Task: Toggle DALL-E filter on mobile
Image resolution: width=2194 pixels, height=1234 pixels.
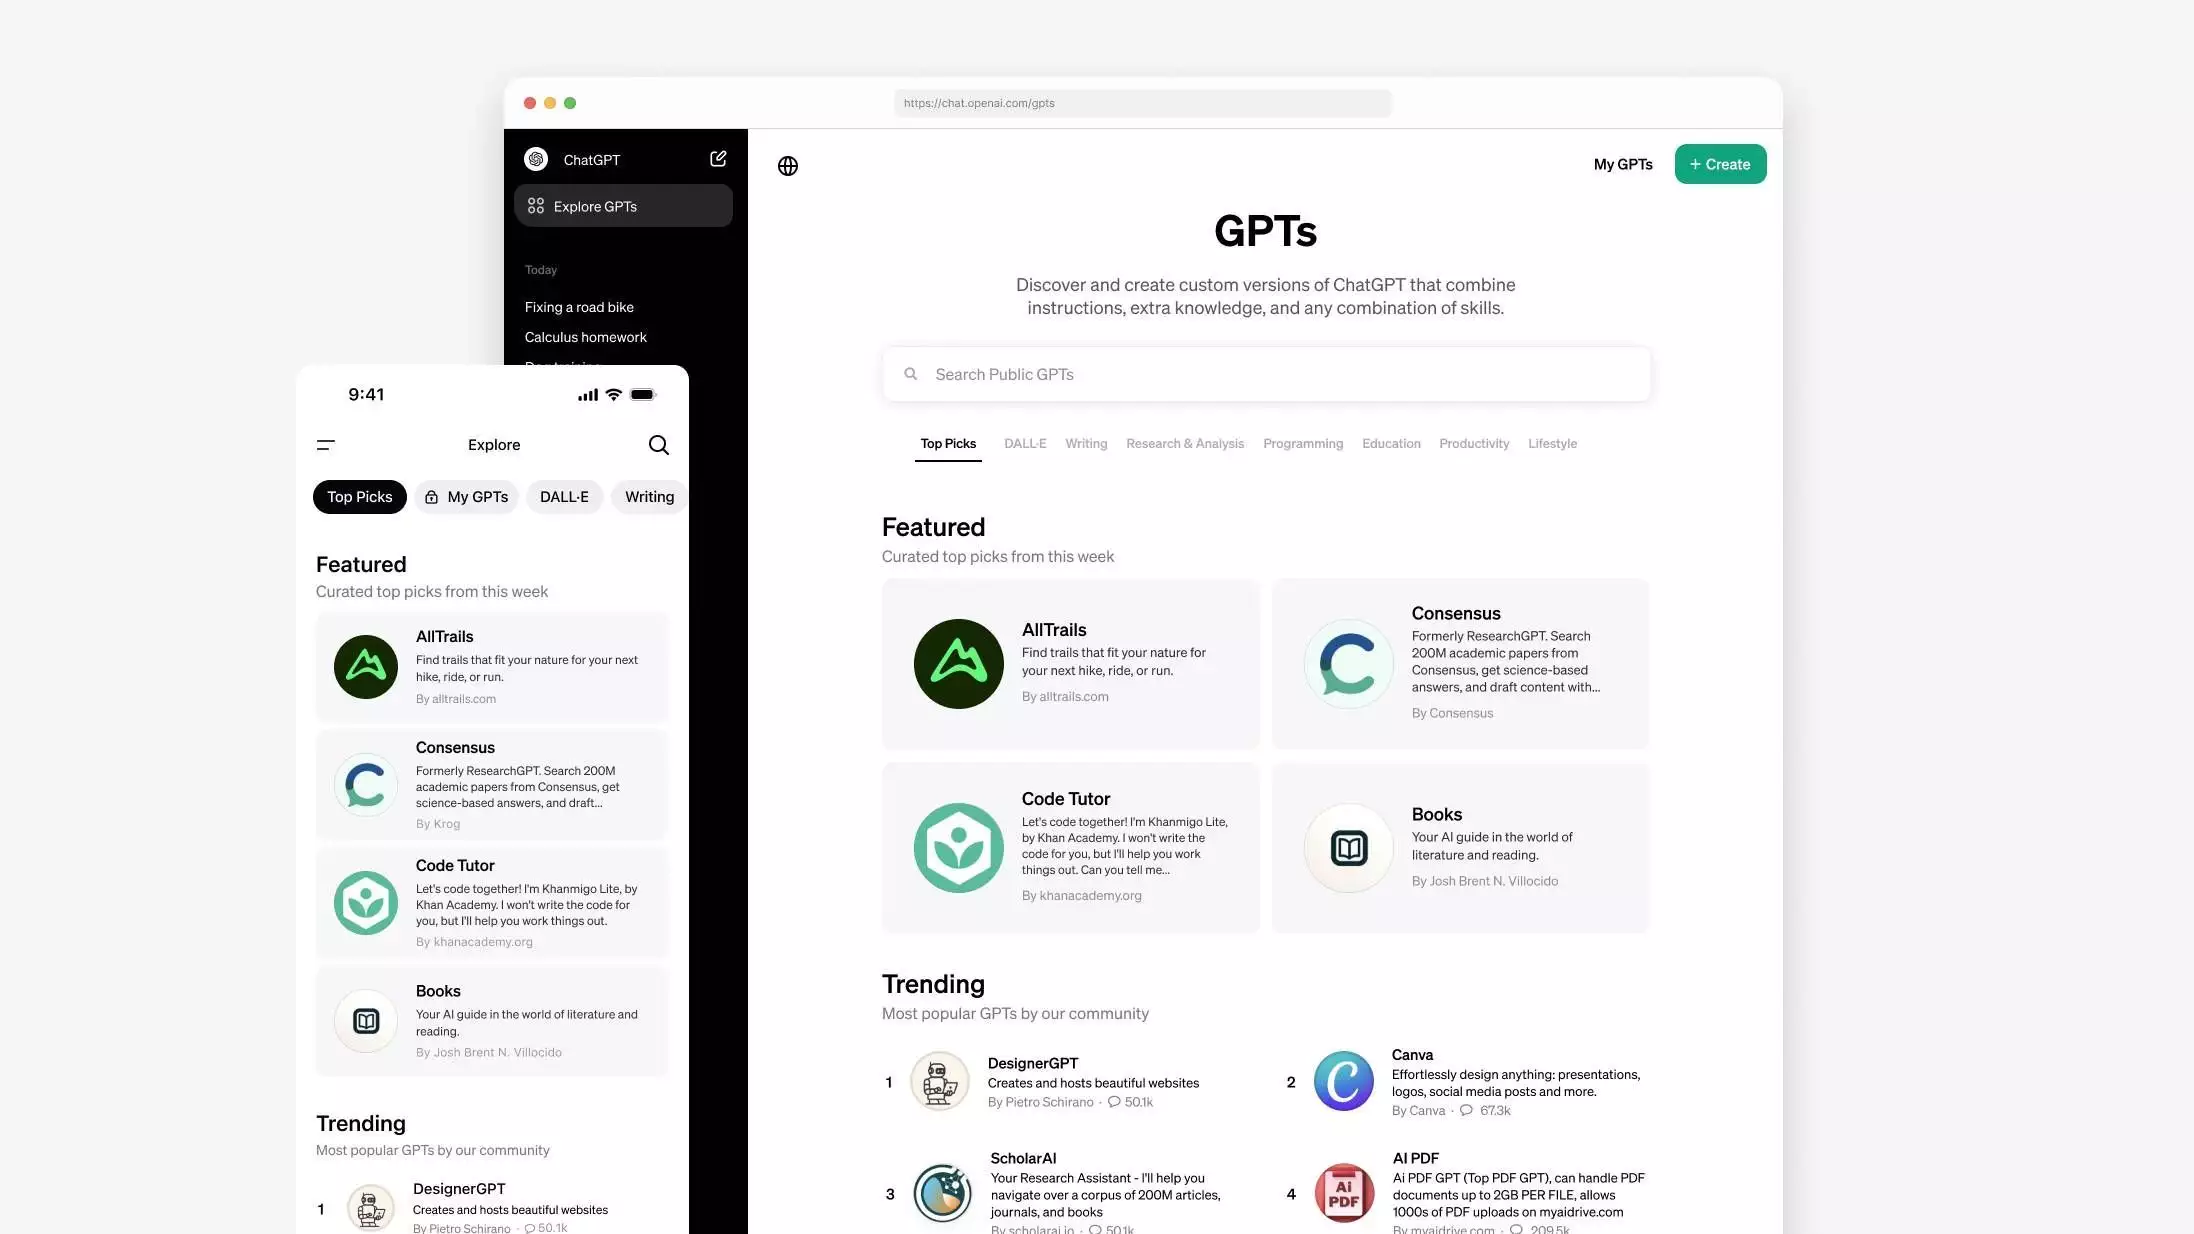Action: tap(564, 496)
